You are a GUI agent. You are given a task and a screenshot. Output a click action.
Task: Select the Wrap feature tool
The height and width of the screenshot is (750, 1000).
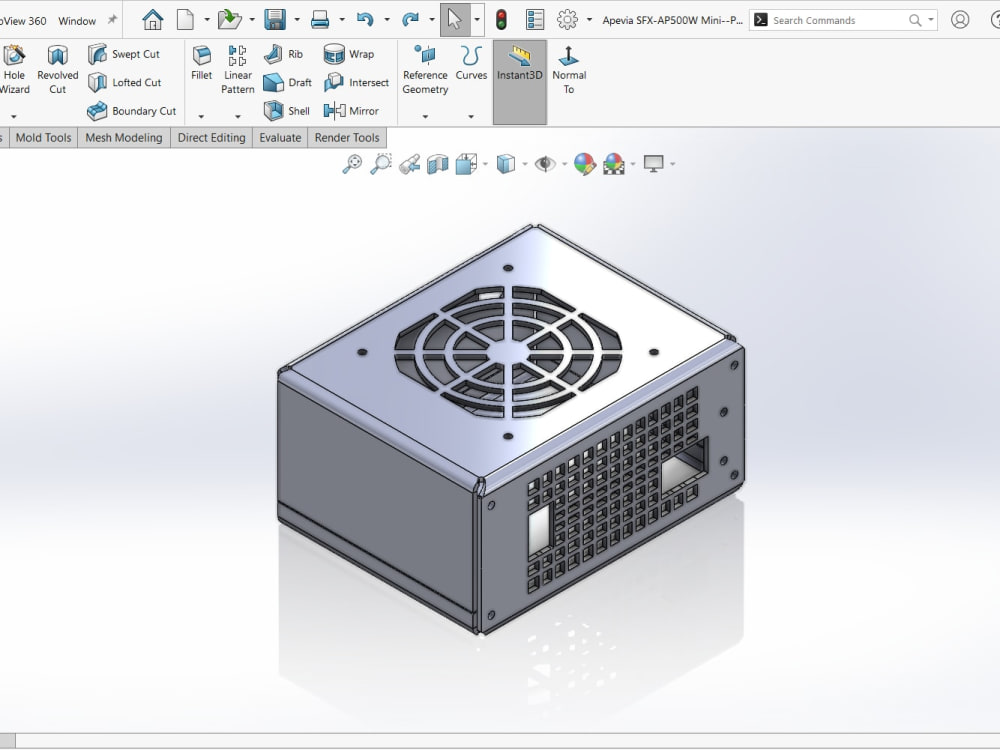(348, 54)
